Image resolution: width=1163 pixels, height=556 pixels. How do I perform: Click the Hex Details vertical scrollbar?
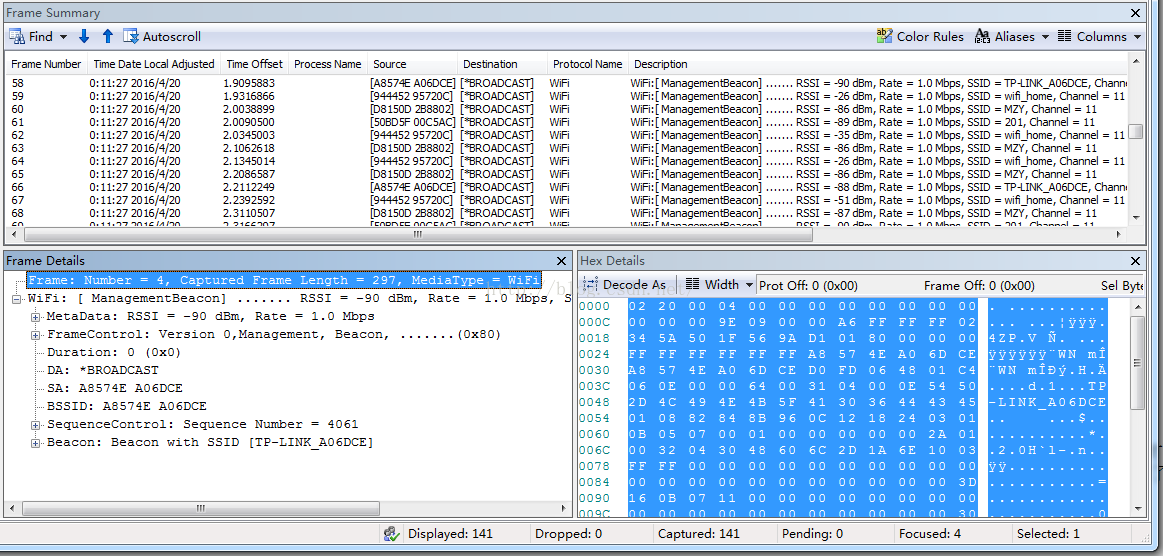coord(1136,363)
